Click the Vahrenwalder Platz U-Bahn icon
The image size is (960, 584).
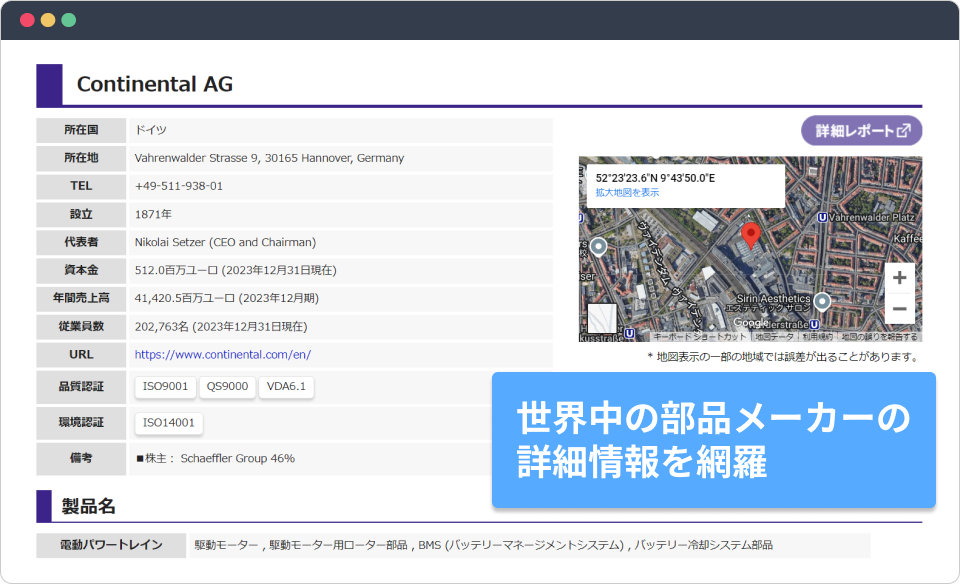coord(822,215)
